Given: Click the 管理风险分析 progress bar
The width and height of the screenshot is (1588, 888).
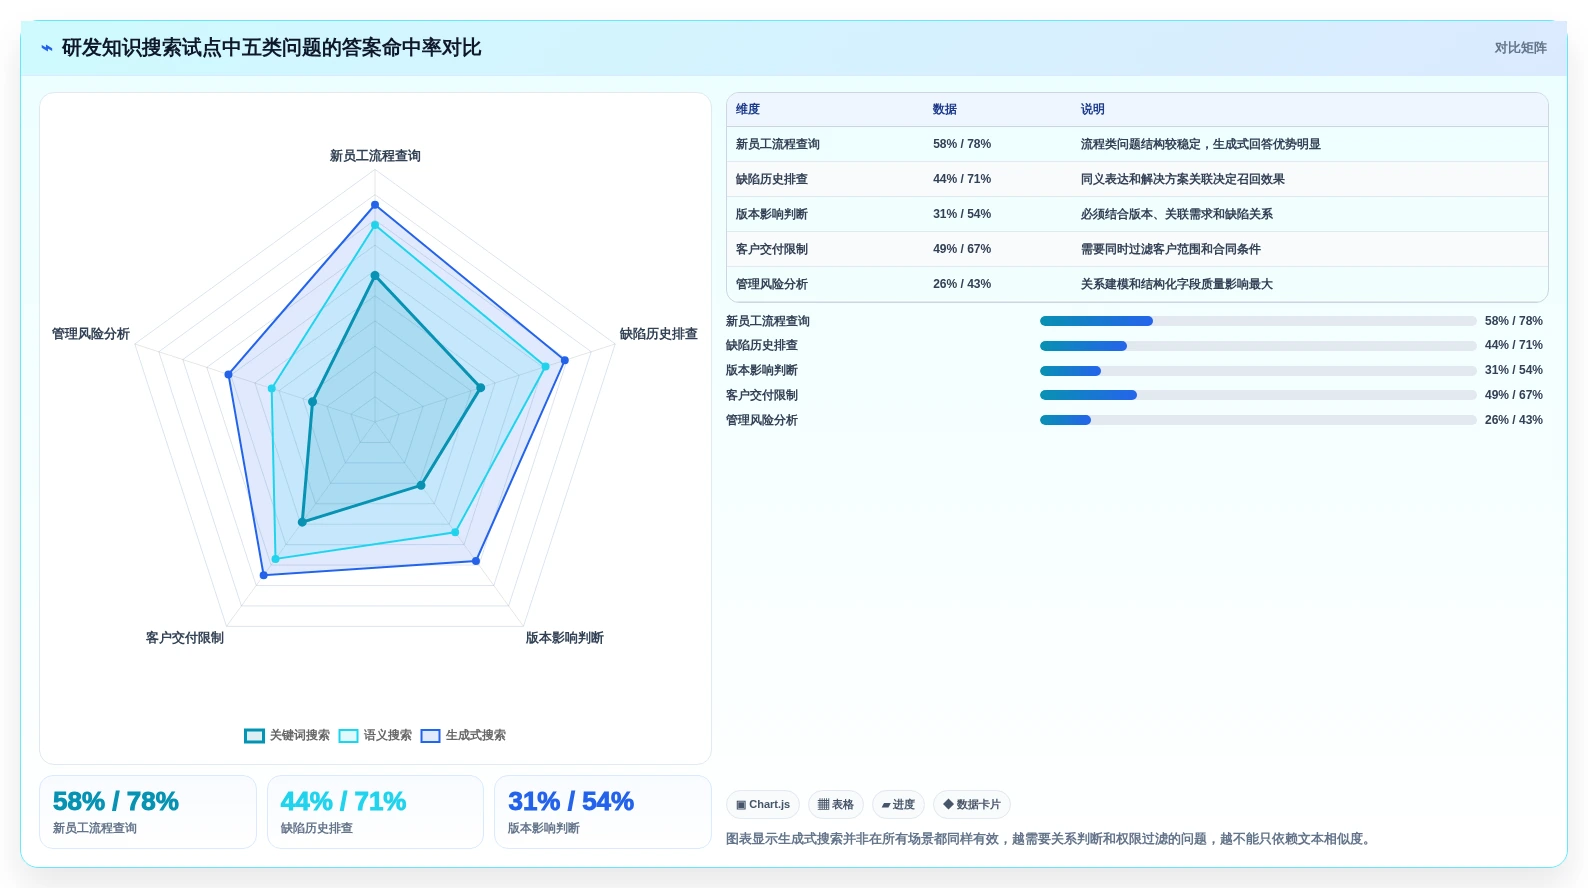Looking at the screenshot, I should tap(1258, 420).
